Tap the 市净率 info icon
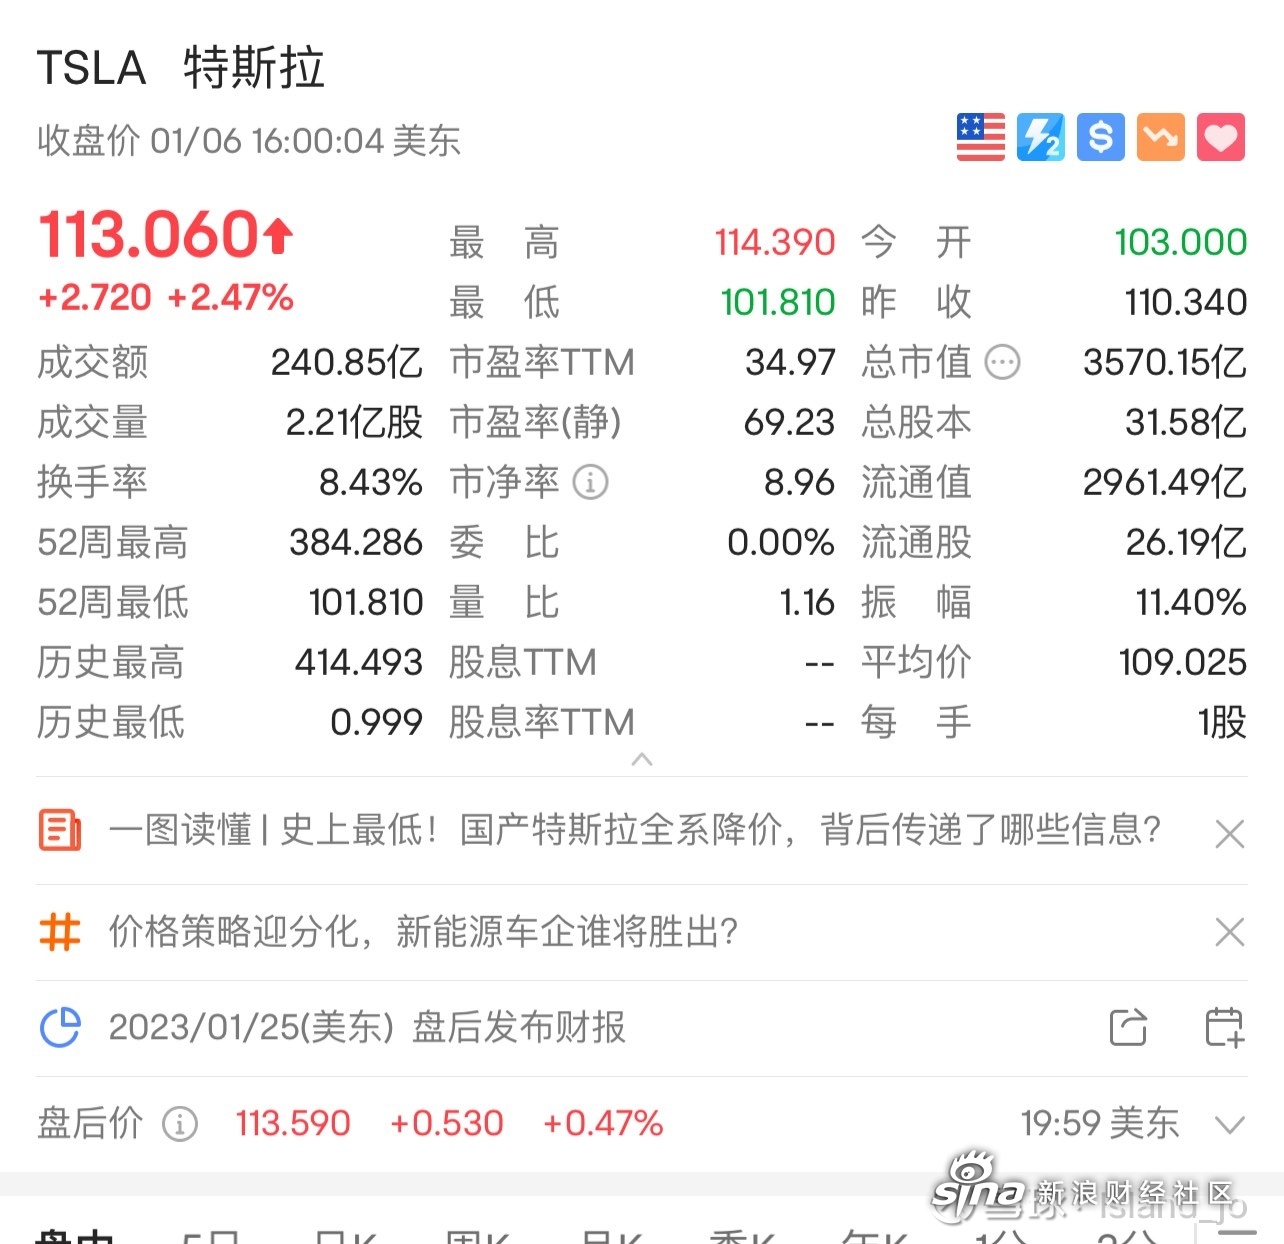The width and height of the screenshot is (1284, 1244). pos(590,482)
